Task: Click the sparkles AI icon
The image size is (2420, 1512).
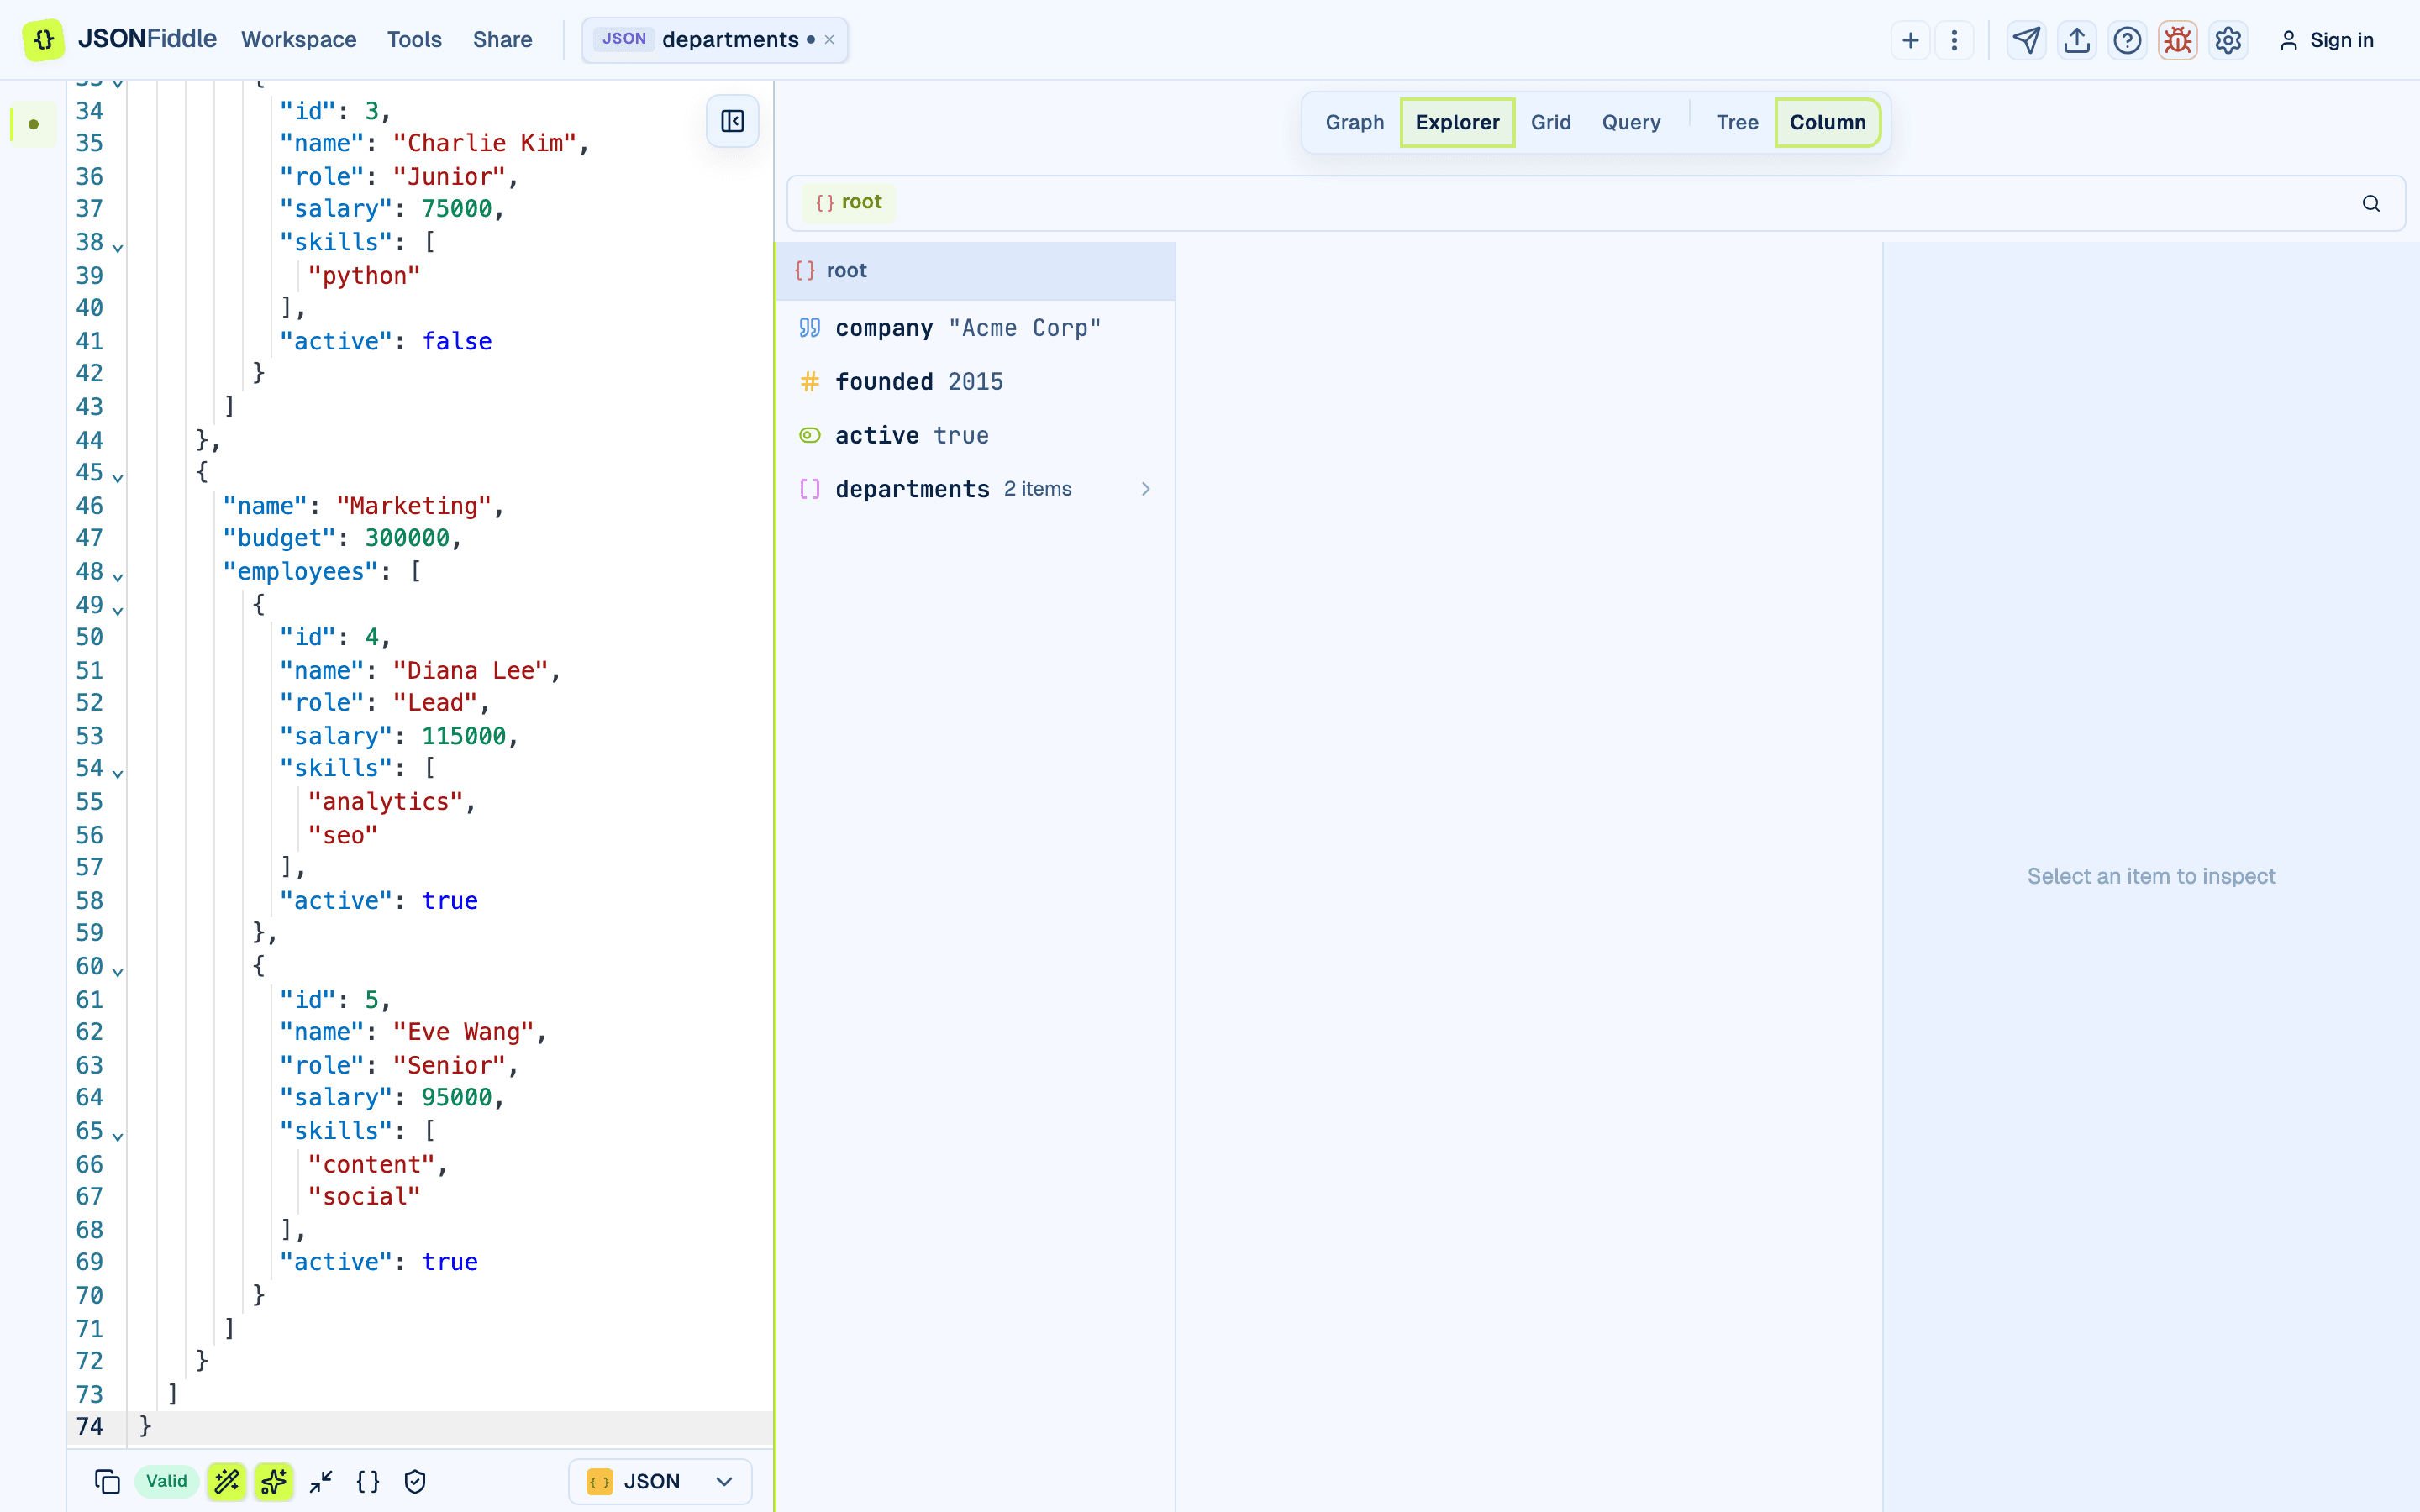Action: (x=274, y=1481)
